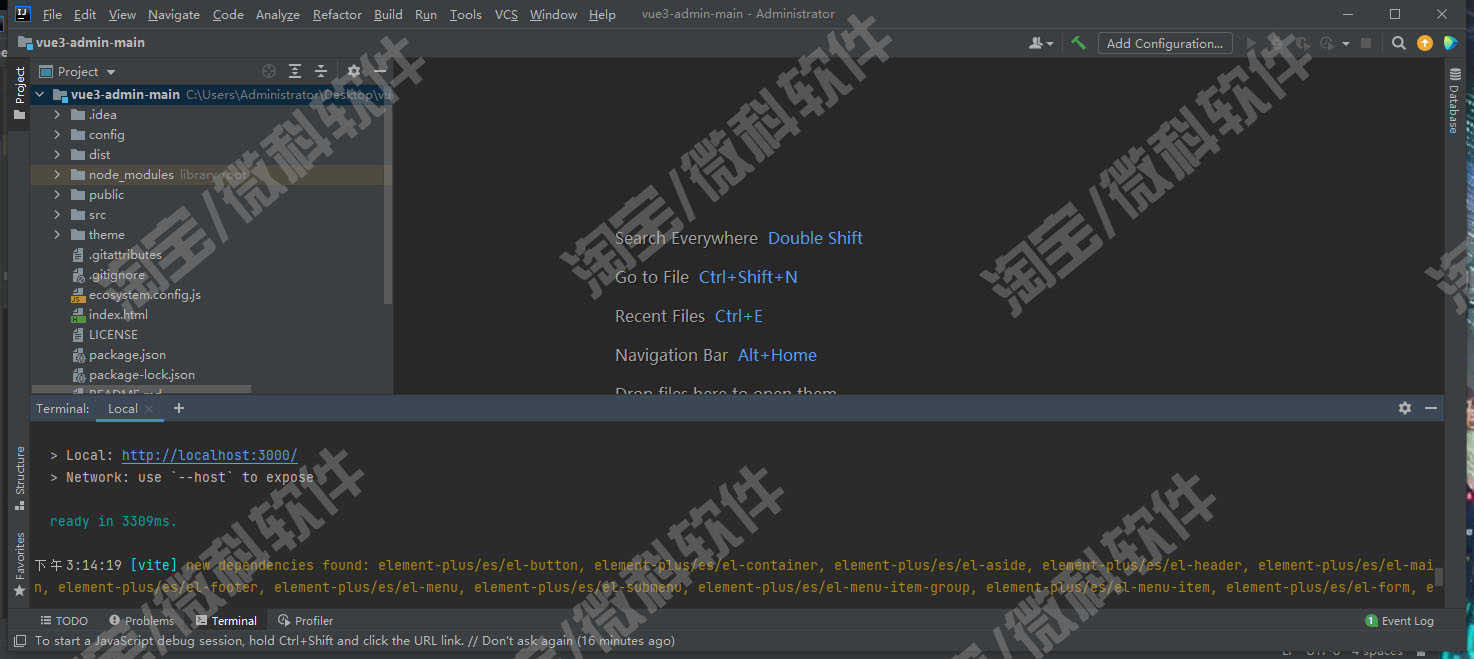Click the Build project hammer icon
Viewport: 1474px width, 659px height.
pyautogui.click(x=1078, y=43)
